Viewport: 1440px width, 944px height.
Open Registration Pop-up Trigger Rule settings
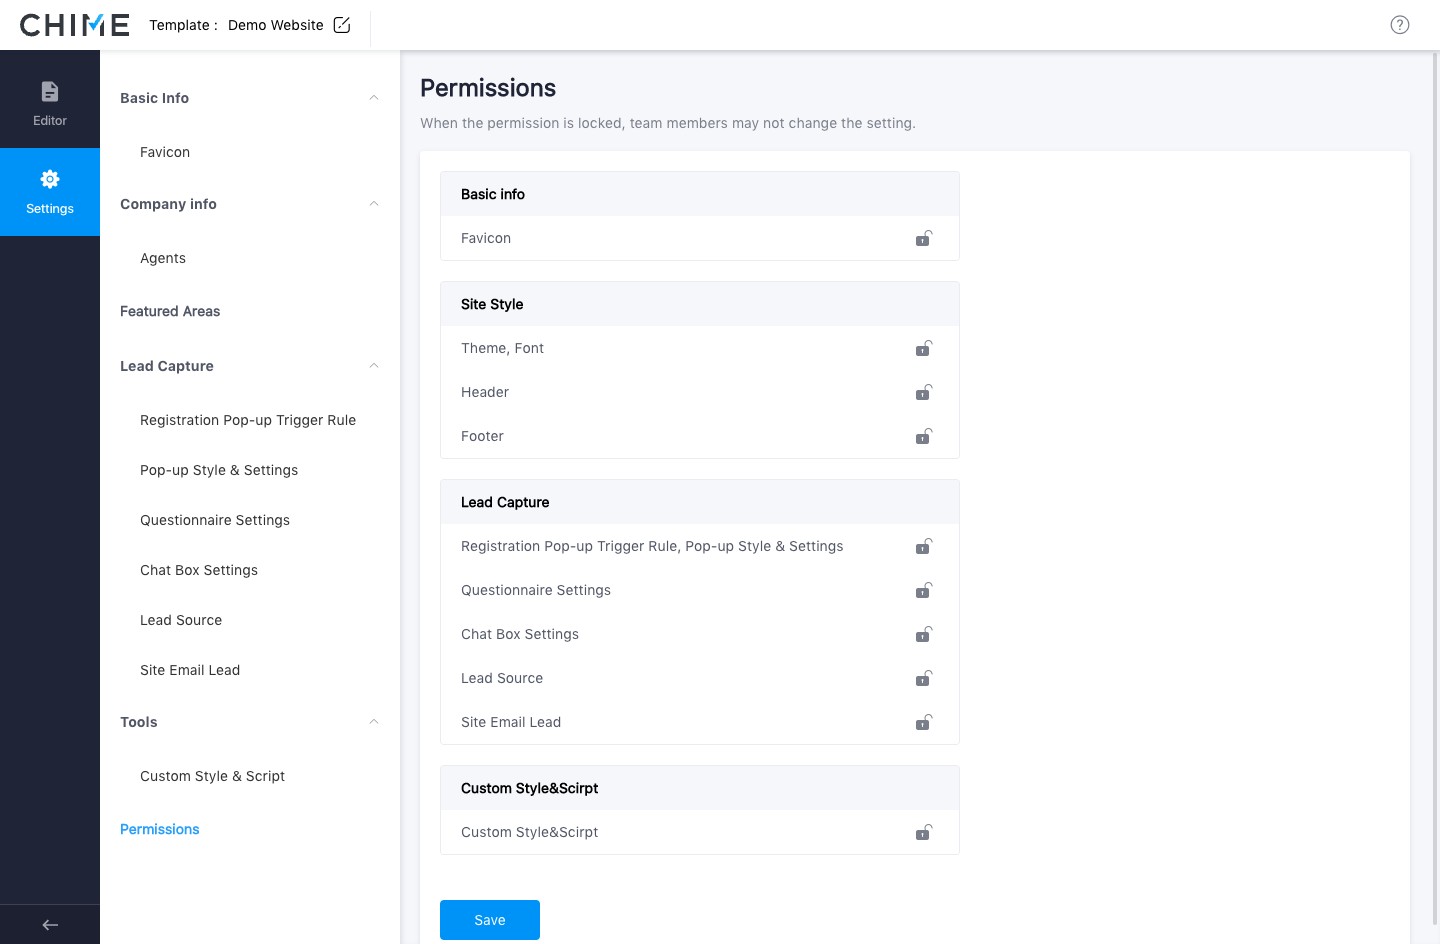(248, 420)
